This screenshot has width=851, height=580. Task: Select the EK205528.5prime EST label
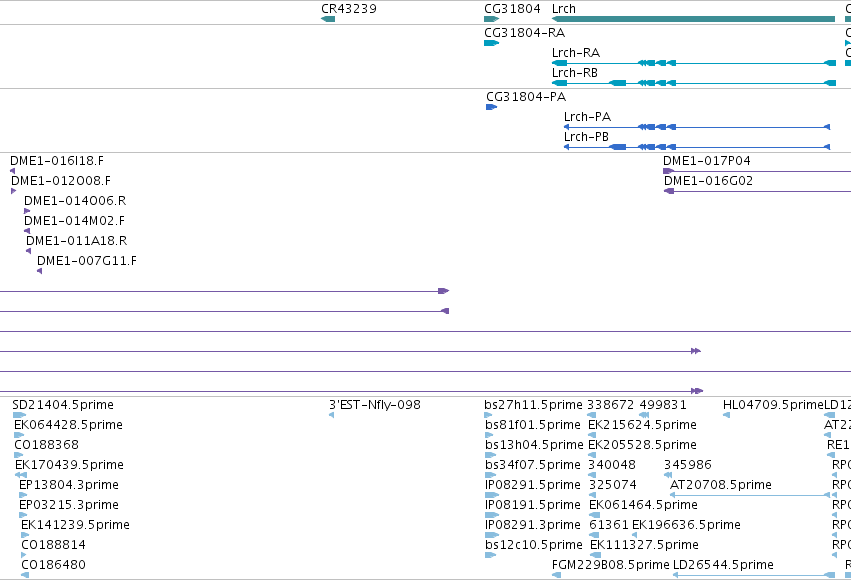(x=643, y=445)
